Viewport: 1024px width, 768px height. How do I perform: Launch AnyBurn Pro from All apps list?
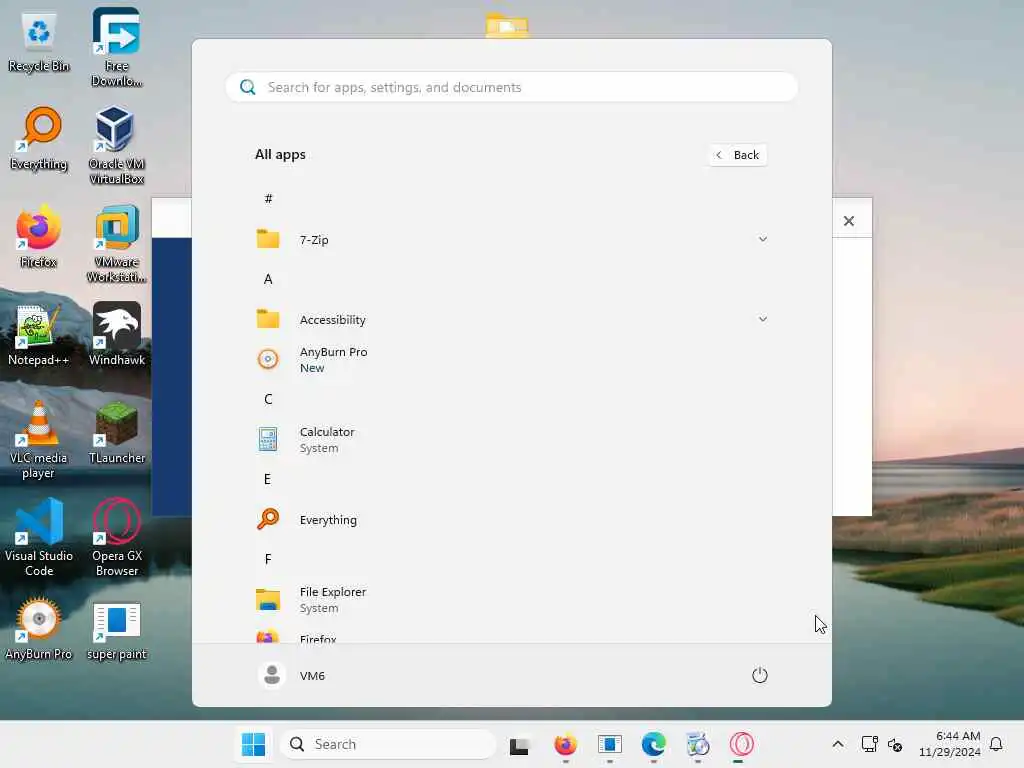(511, 359)
